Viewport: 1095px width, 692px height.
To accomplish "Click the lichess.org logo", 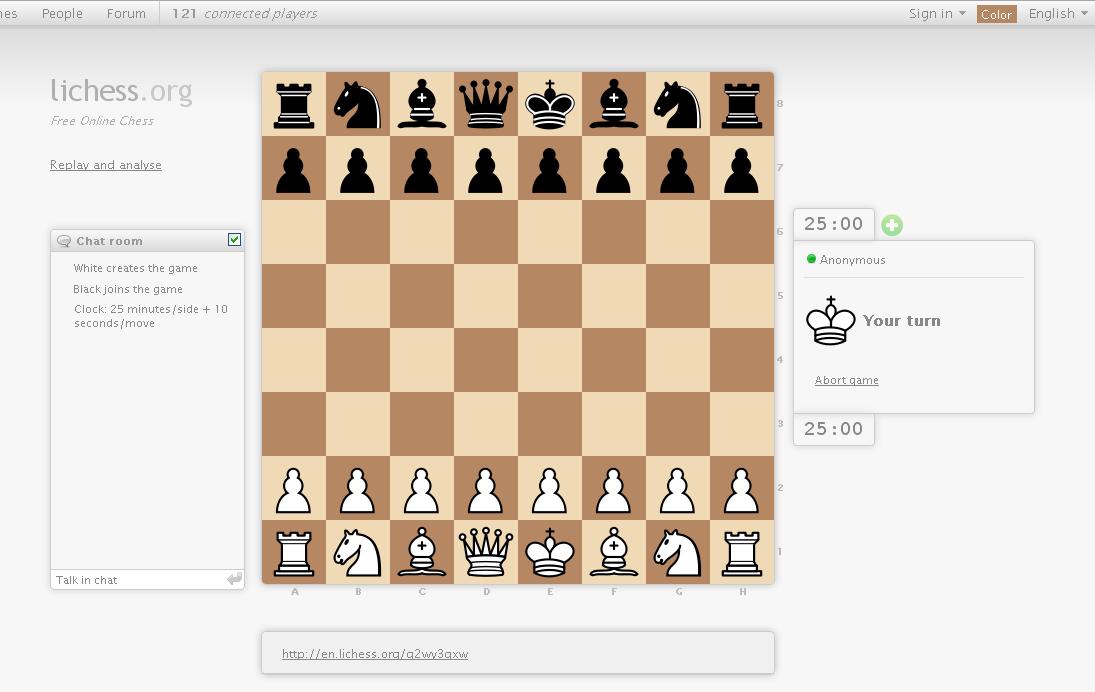I will tap(121, 91).
